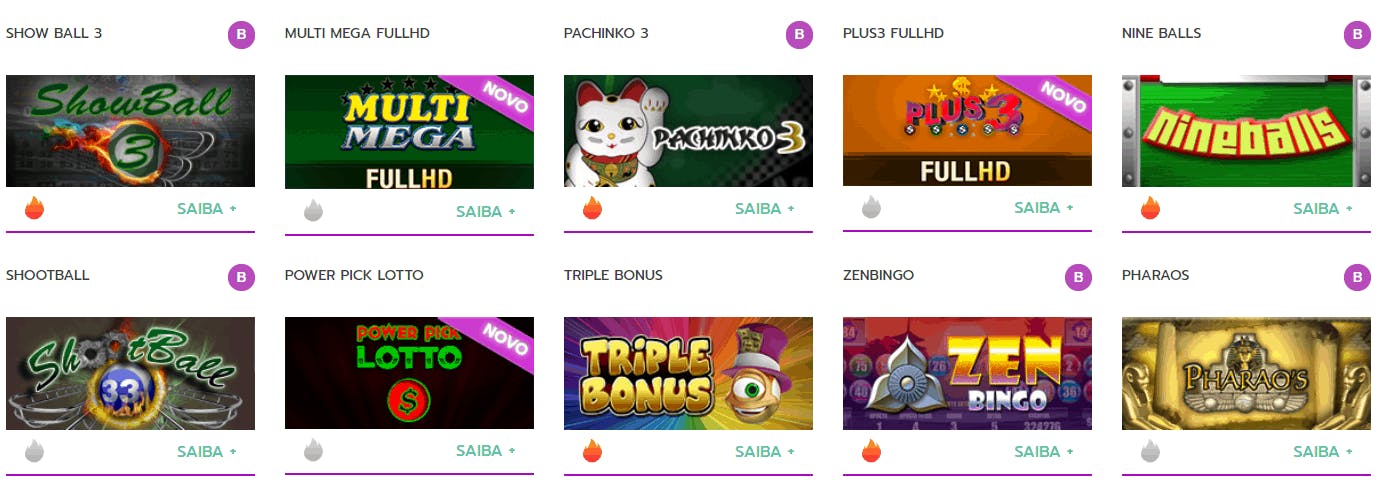Open the Pharaos game thumbnail

[x=1246, y=374]
